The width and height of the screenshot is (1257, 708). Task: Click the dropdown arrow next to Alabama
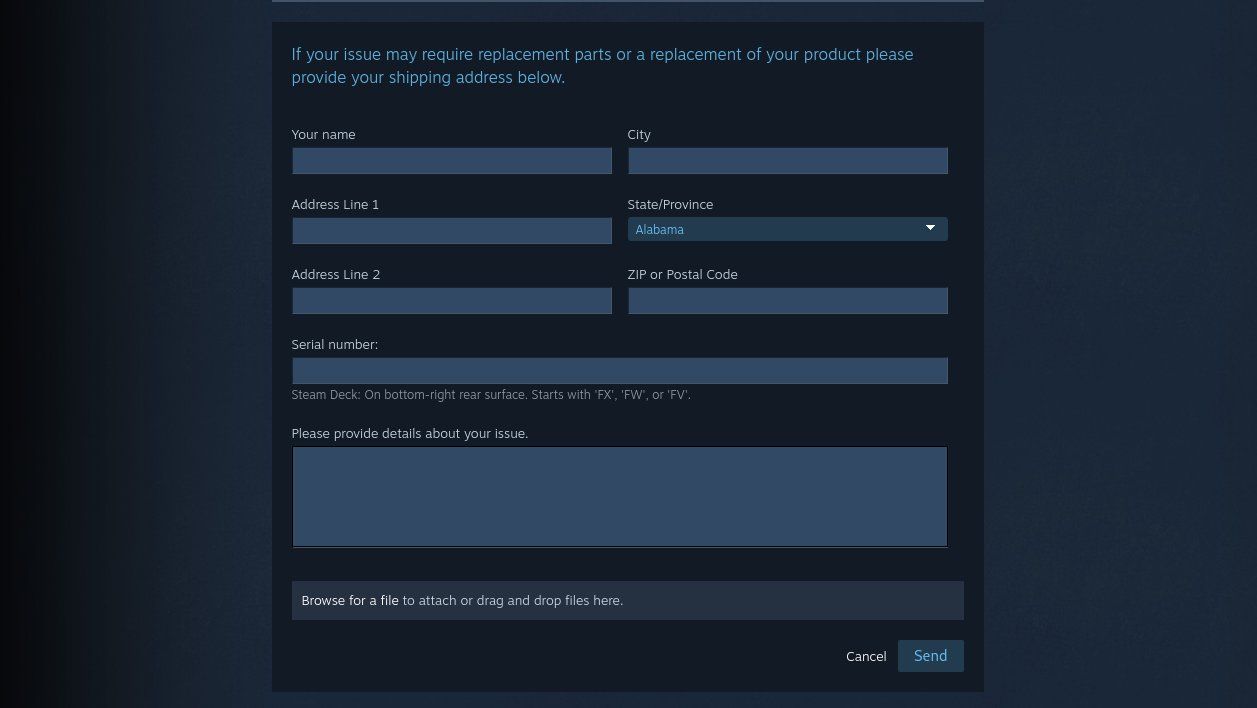pyautogui.click(x=930, y=228)
